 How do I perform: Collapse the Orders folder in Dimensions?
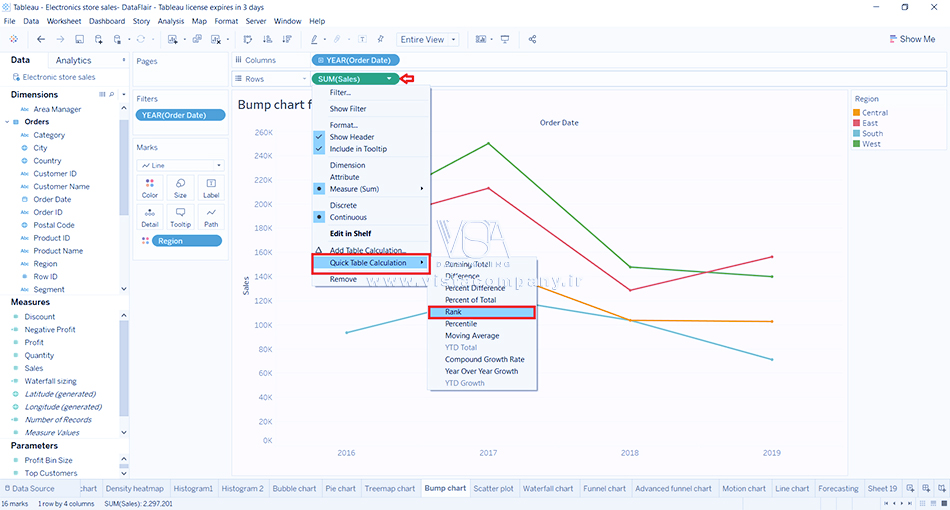[8, 122]
